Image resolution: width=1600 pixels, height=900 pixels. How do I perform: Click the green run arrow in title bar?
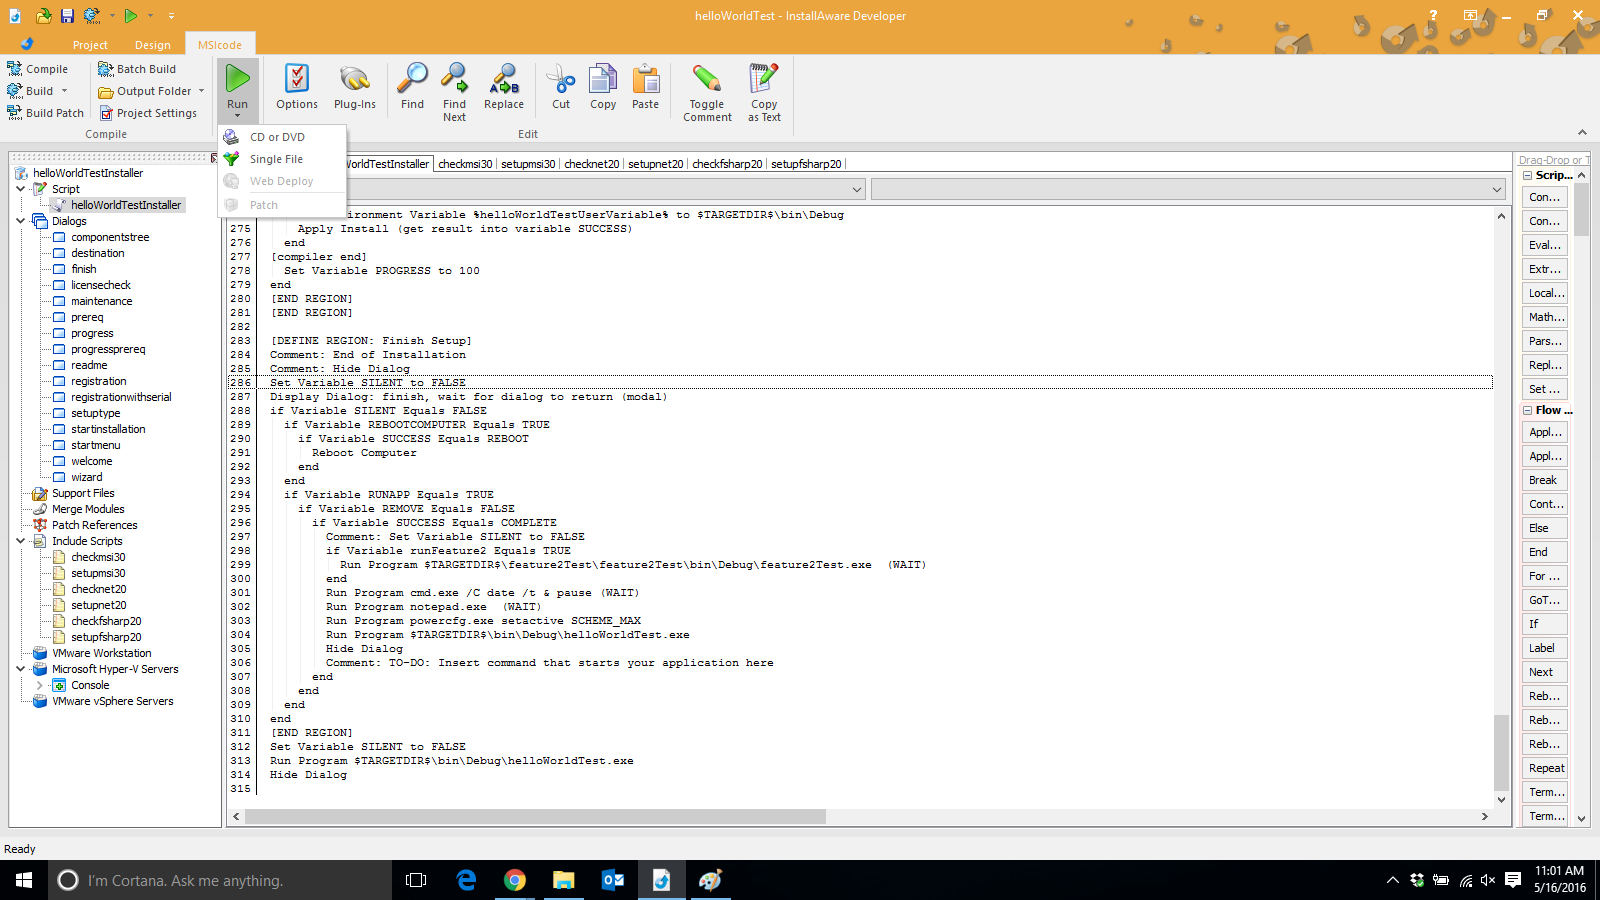tap(131, 15)
